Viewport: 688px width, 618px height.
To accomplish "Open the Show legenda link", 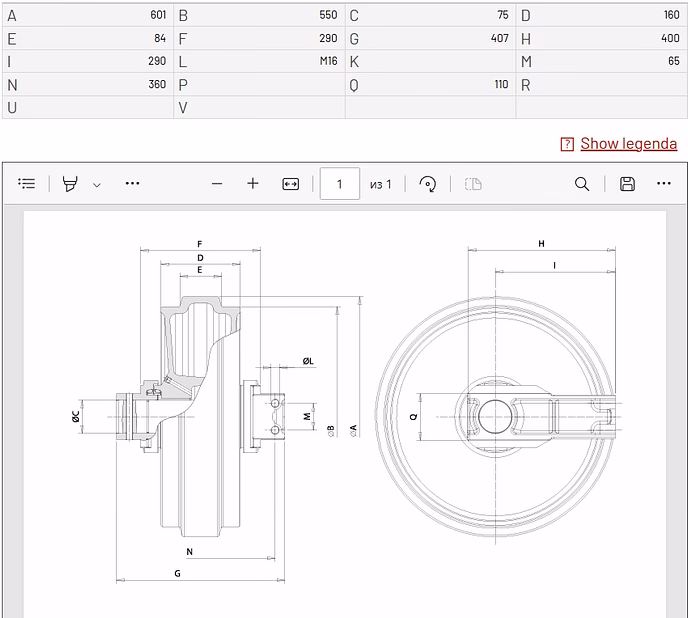I will (x=628, y=144).
